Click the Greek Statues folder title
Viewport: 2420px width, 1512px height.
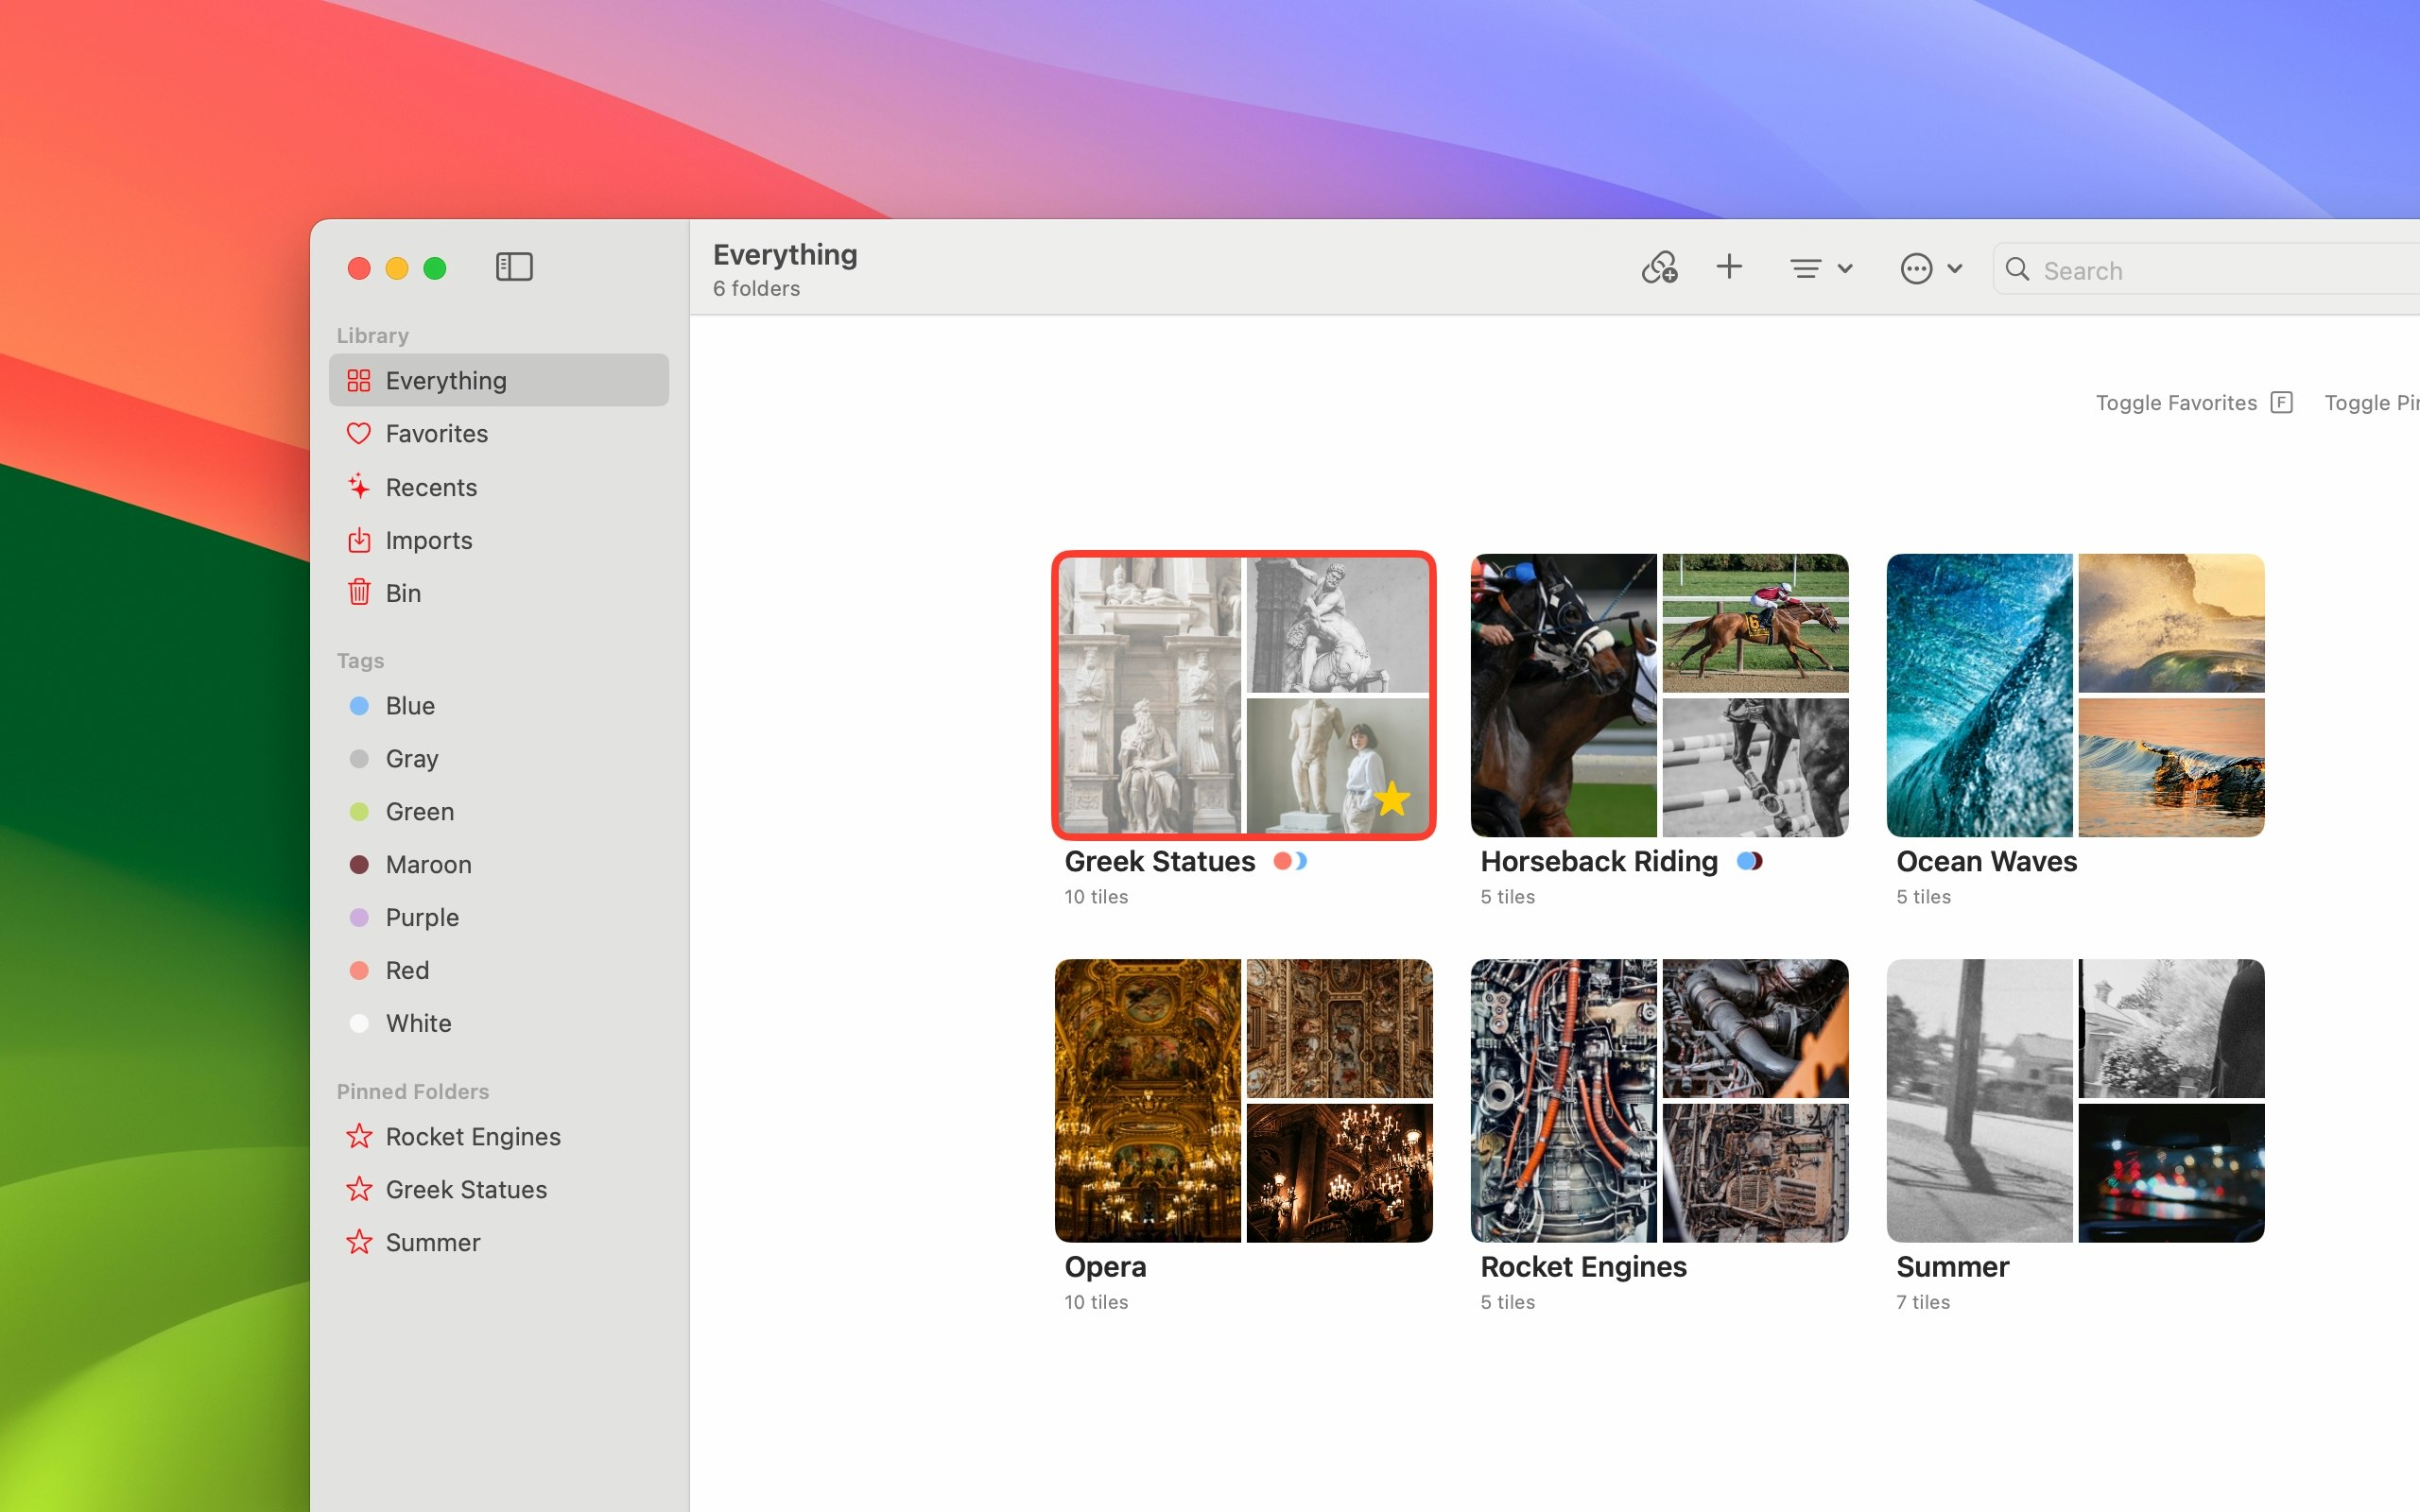[1159, 861]
